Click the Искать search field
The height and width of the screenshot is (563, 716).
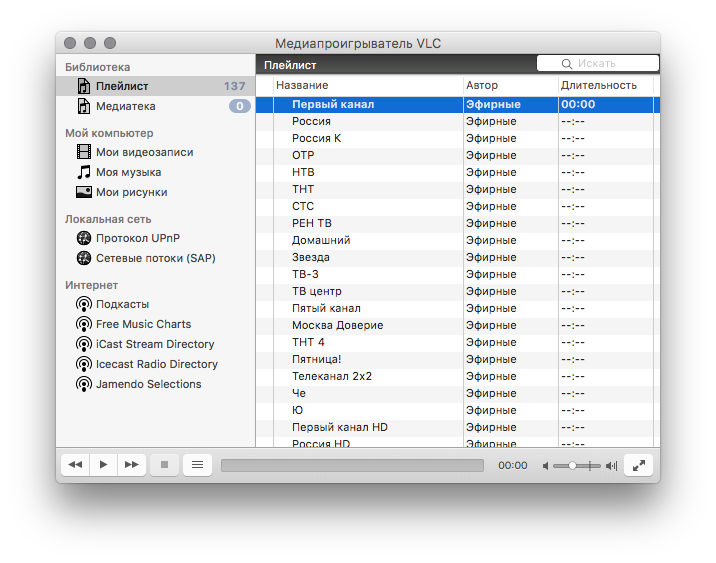click(598, 63)
